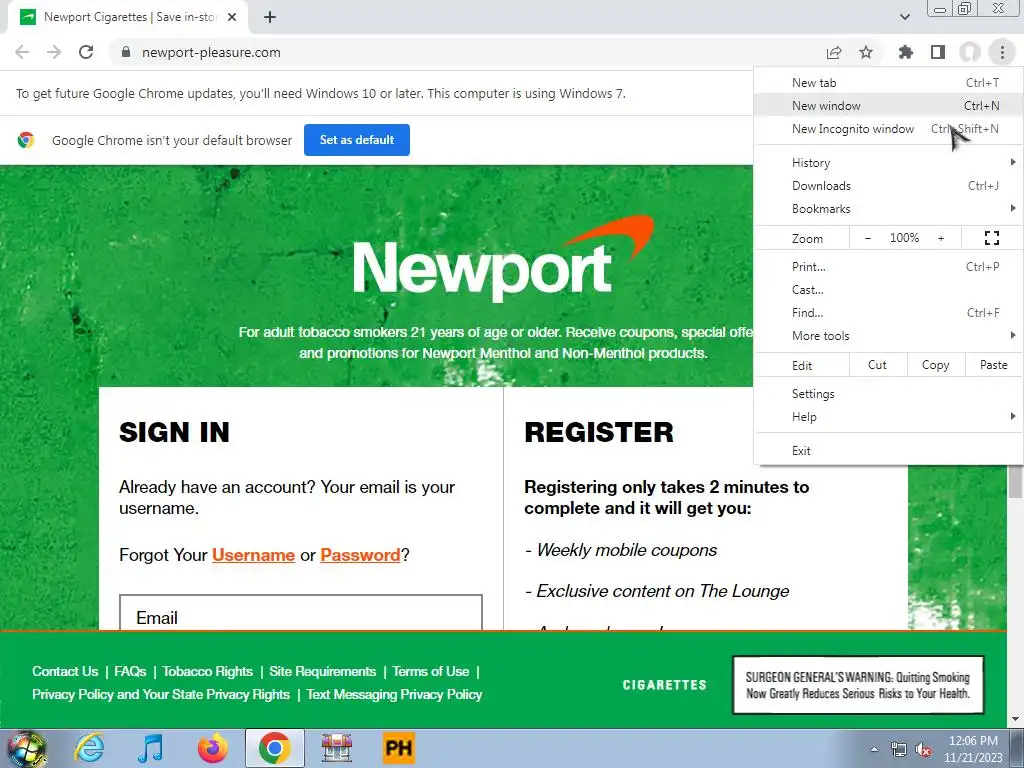Decrease zoom with the minus control
The width and height of the screenshot is (1024, 768).
click(x=867, y=238)
